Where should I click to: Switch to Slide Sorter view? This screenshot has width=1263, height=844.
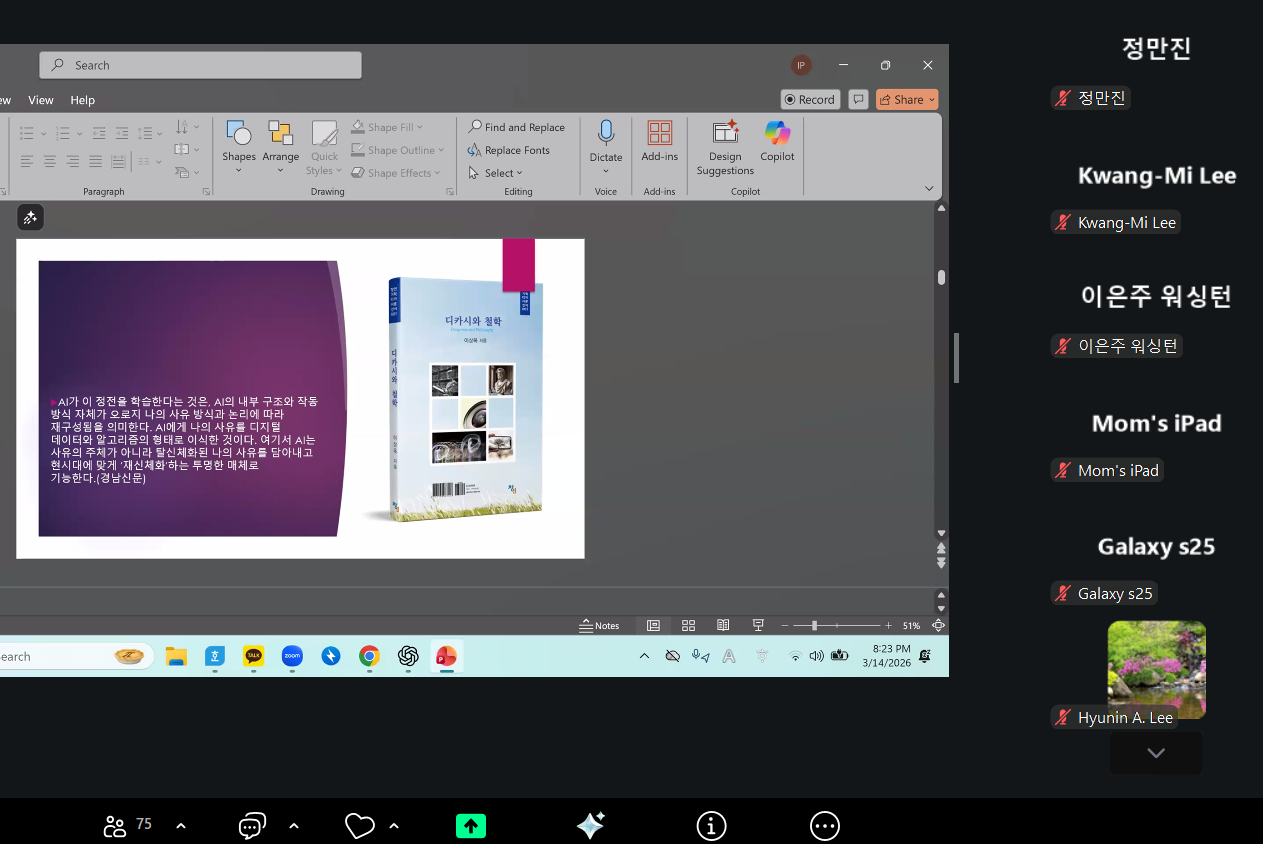point(688,625)
